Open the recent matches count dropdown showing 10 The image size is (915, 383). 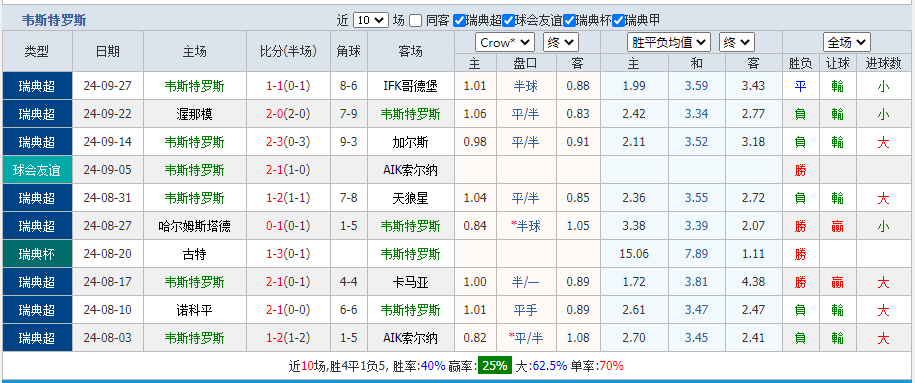(371, 20)
